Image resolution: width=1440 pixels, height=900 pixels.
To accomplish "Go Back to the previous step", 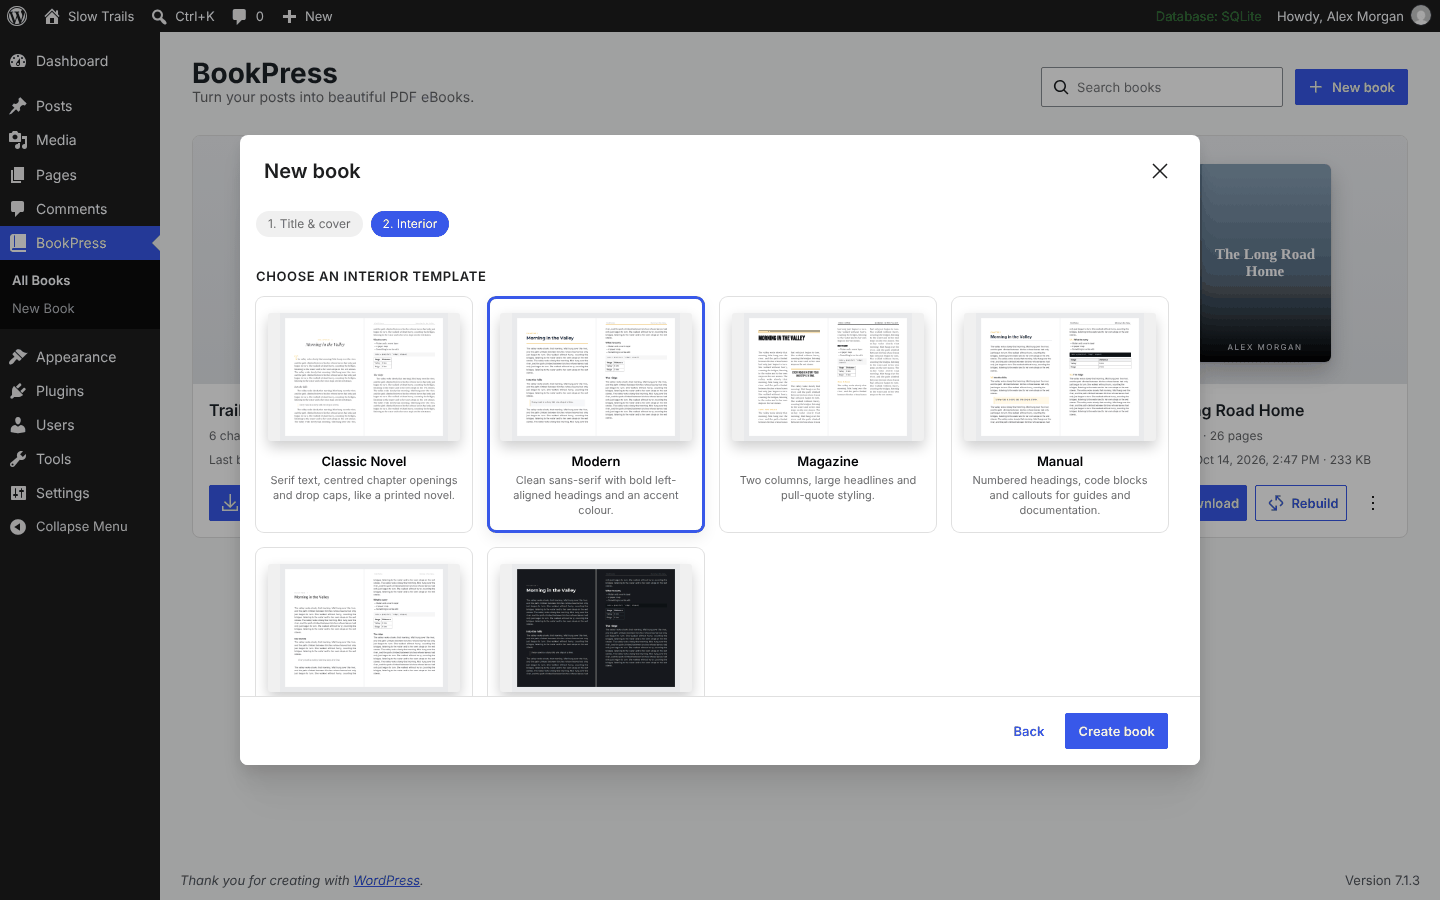I will (1028, 731).
